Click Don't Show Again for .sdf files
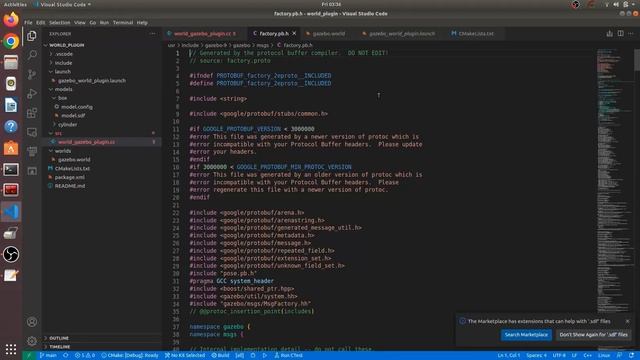The image size is (640, 360). tap(593, 335)
